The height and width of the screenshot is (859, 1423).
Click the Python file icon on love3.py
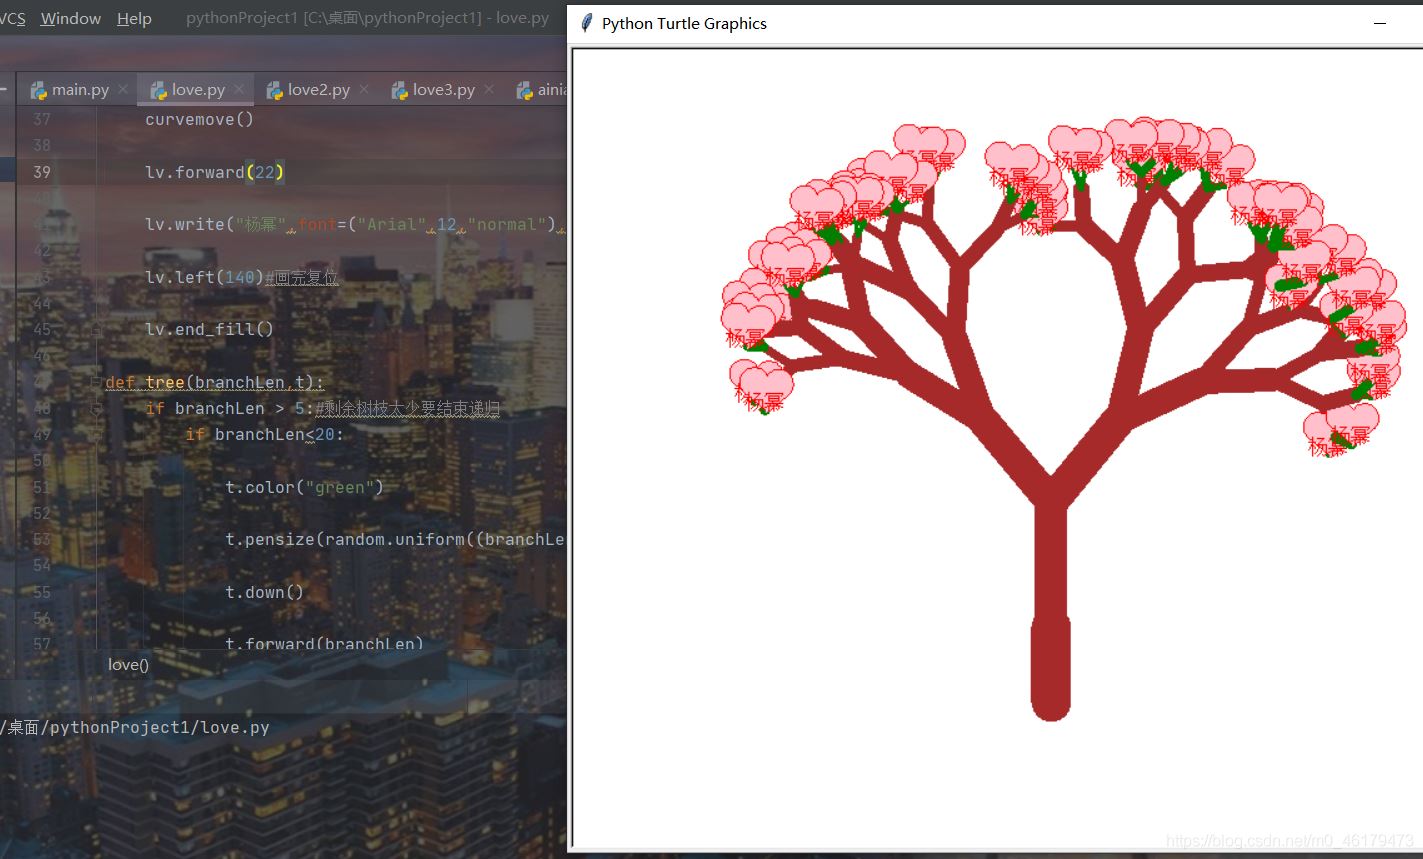[x=399, y=90]
